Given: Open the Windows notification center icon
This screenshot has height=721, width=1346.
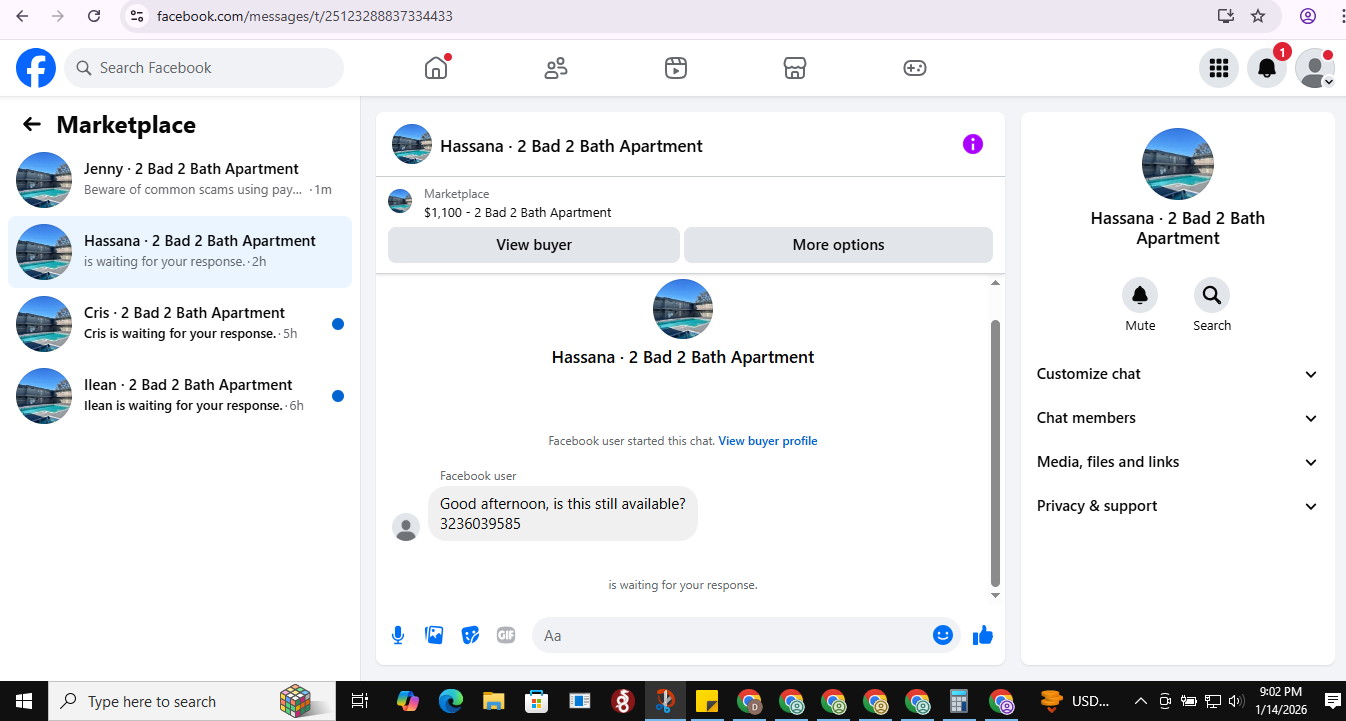Looking at the screenshot, I should (x=1332, y=701).
